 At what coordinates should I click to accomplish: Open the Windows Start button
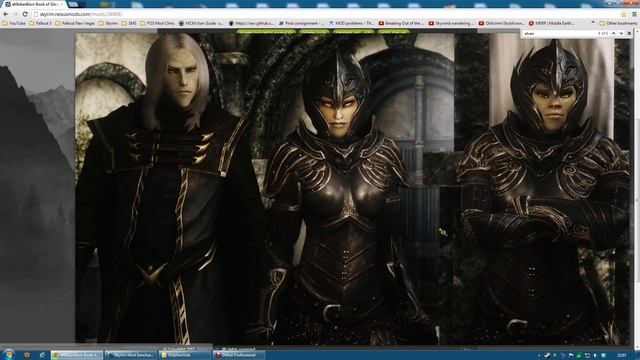(x=8, y=354)
